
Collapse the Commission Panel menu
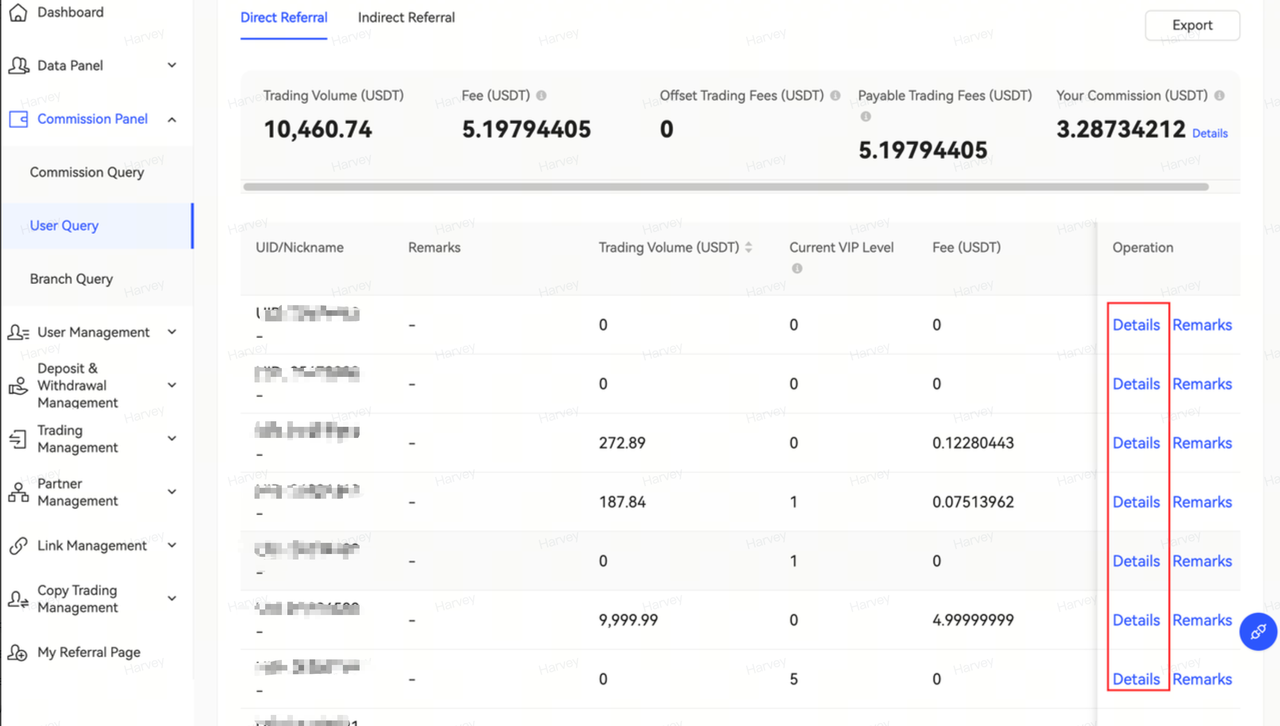point(172,120)
